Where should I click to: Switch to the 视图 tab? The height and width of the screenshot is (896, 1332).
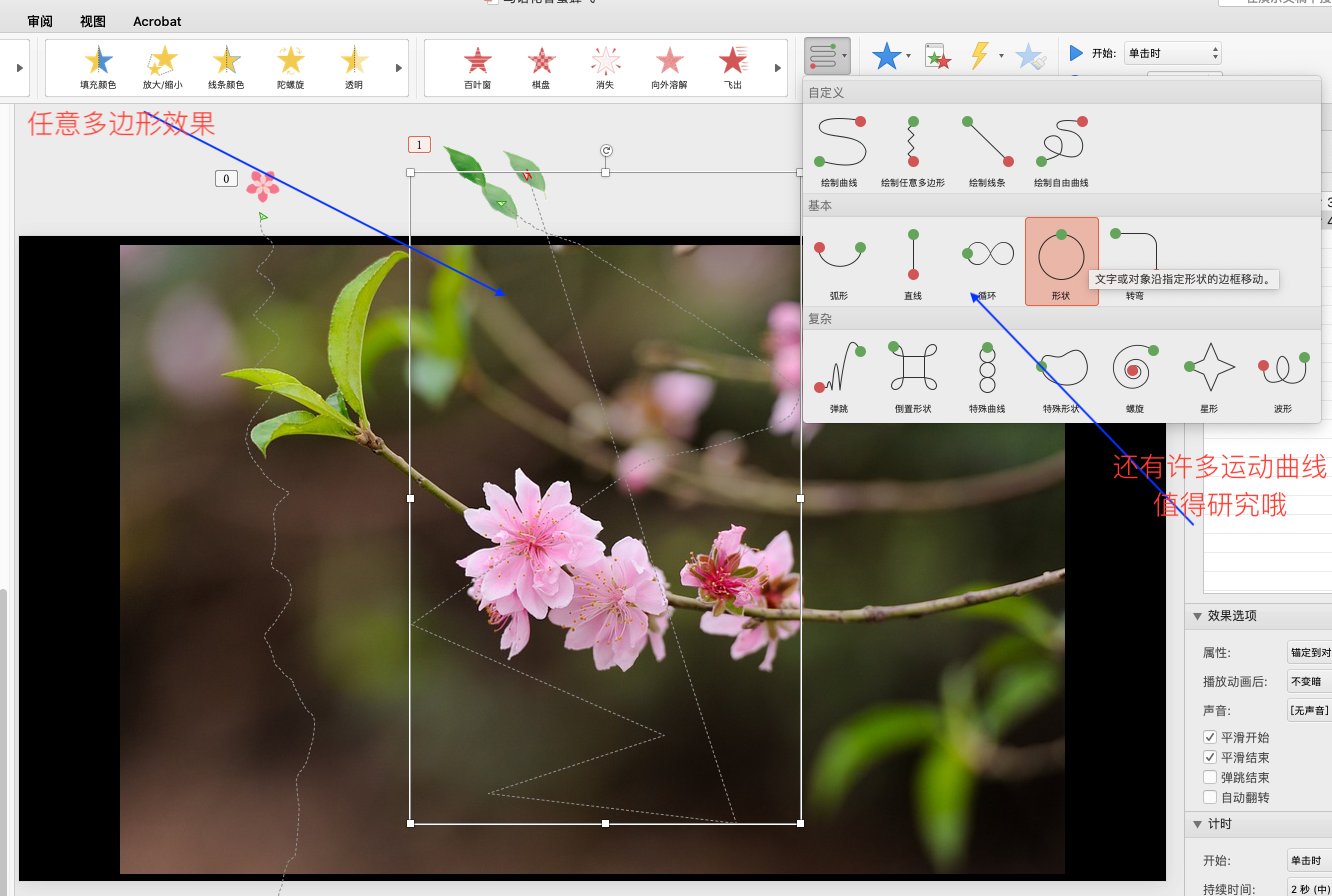pyautogui.click(x=93, y=21)
